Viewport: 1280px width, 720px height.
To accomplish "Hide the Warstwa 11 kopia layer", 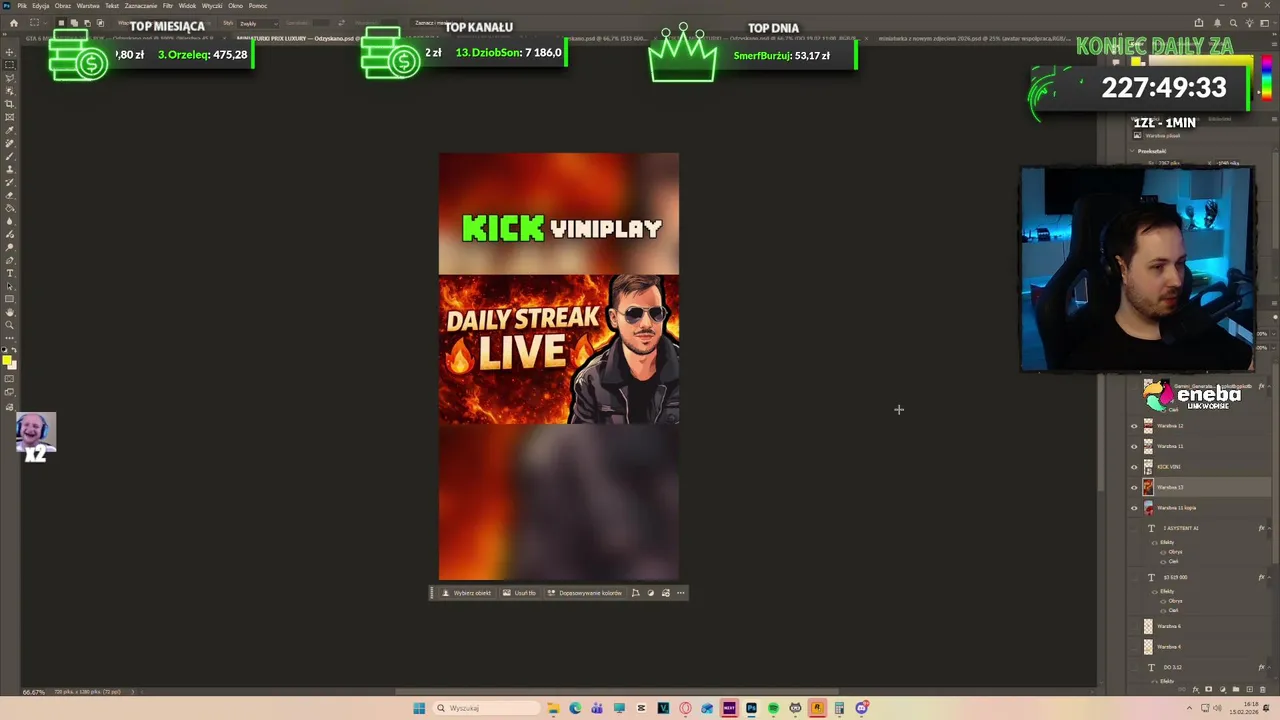I will [x=1134, y=508].
